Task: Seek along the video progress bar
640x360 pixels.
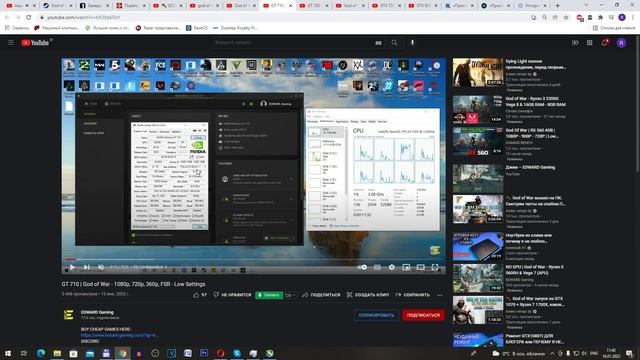Action: 253,259
